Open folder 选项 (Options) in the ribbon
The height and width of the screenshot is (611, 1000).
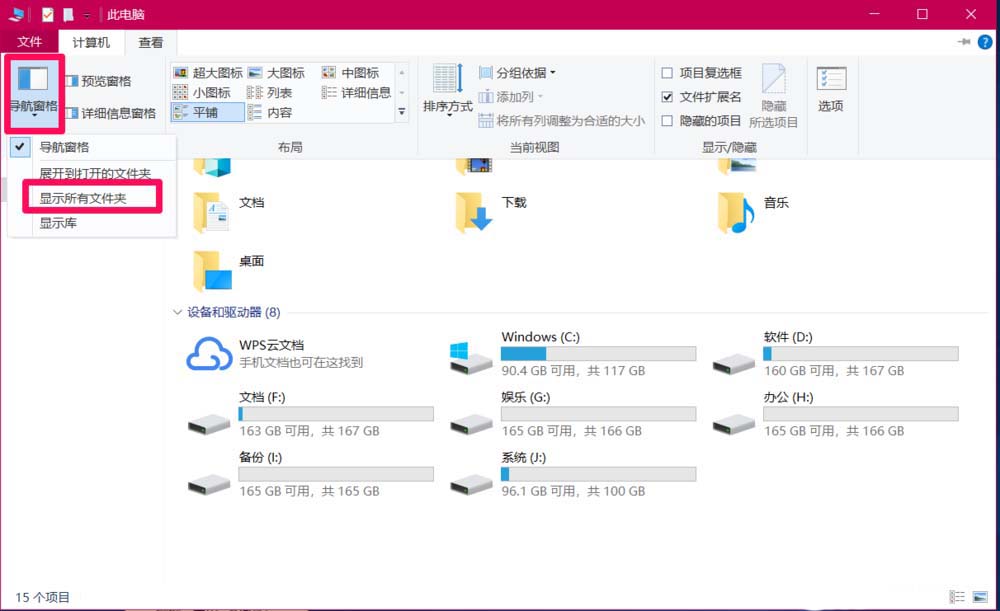point(831,90)
